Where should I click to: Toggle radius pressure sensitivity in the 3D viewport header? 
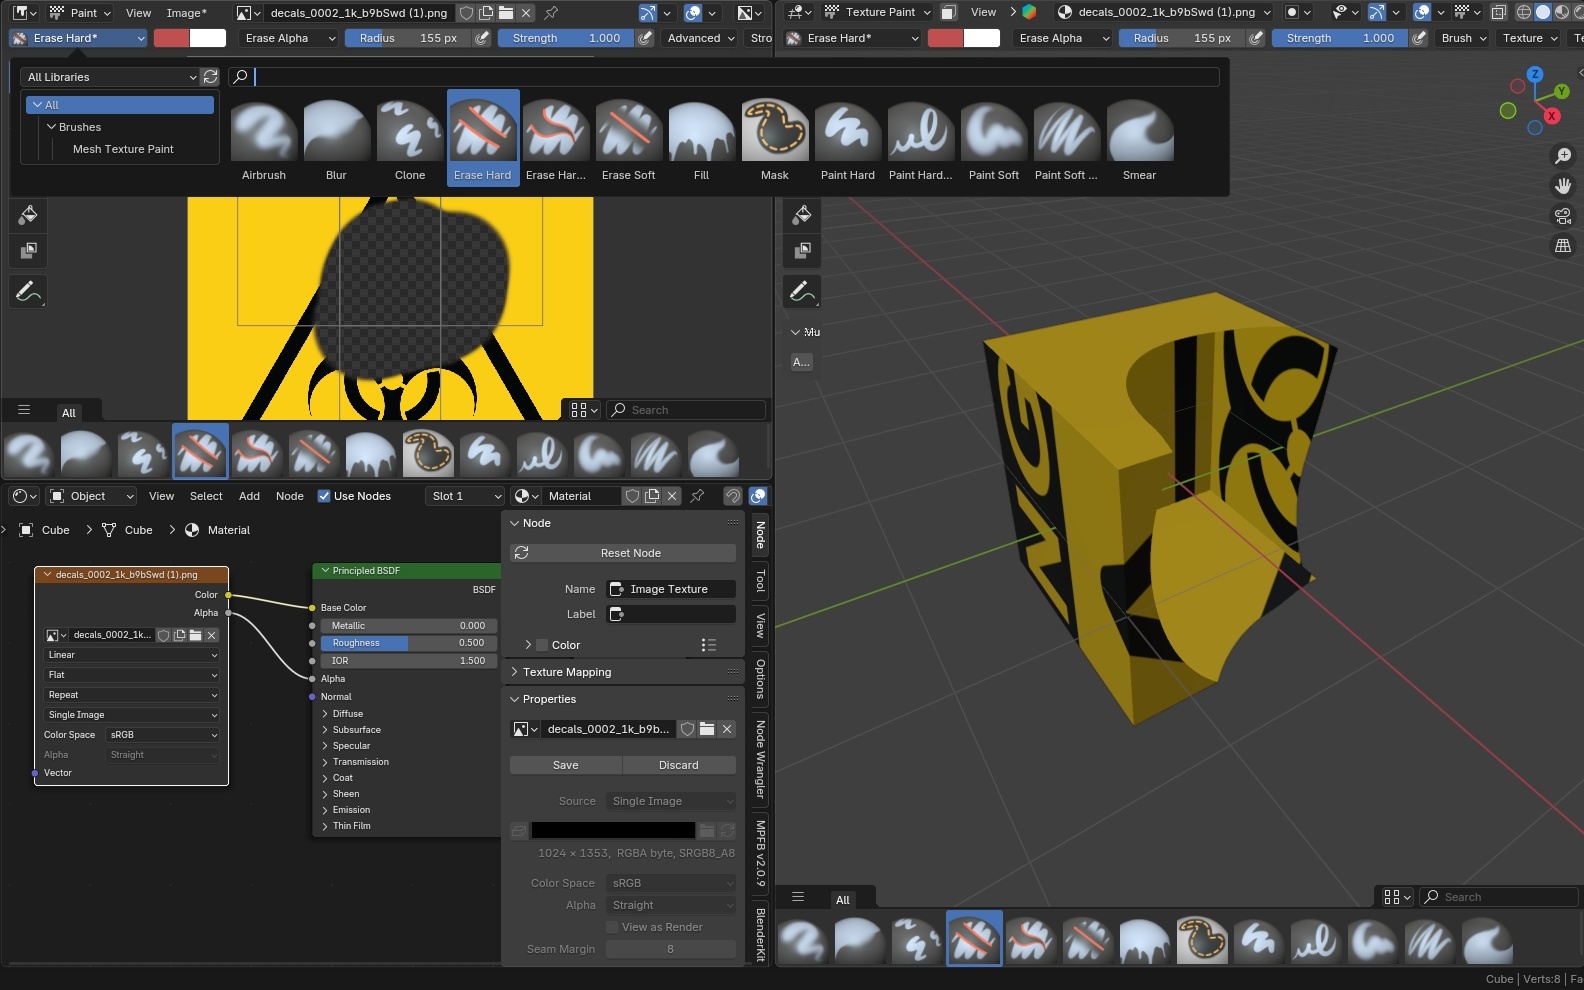pyautogui.click(x=1256, y=38)
